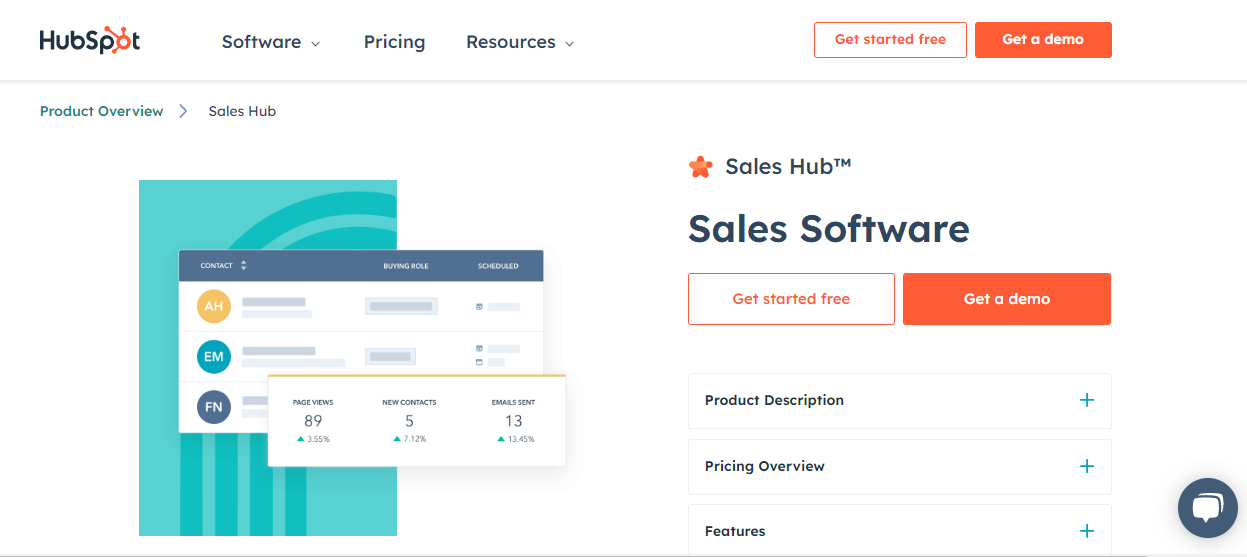
Task: Click the BUYING ROLE column header
Action: (405, 266)
